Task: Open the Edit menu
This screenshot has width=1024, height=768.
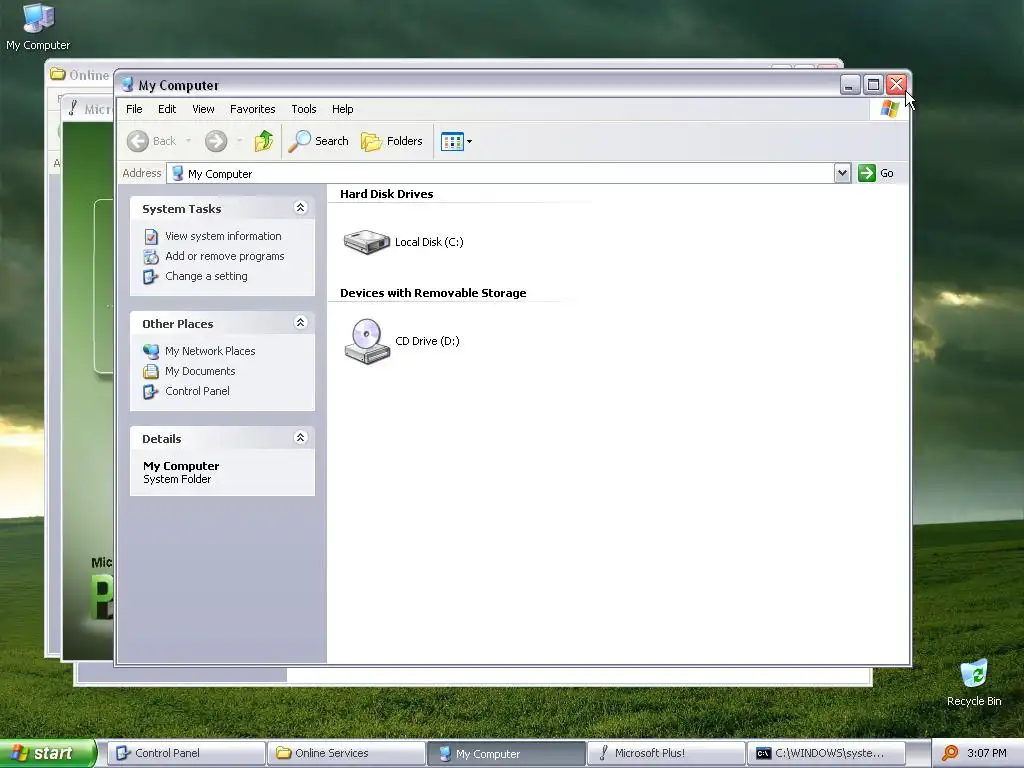Action: 167,109
